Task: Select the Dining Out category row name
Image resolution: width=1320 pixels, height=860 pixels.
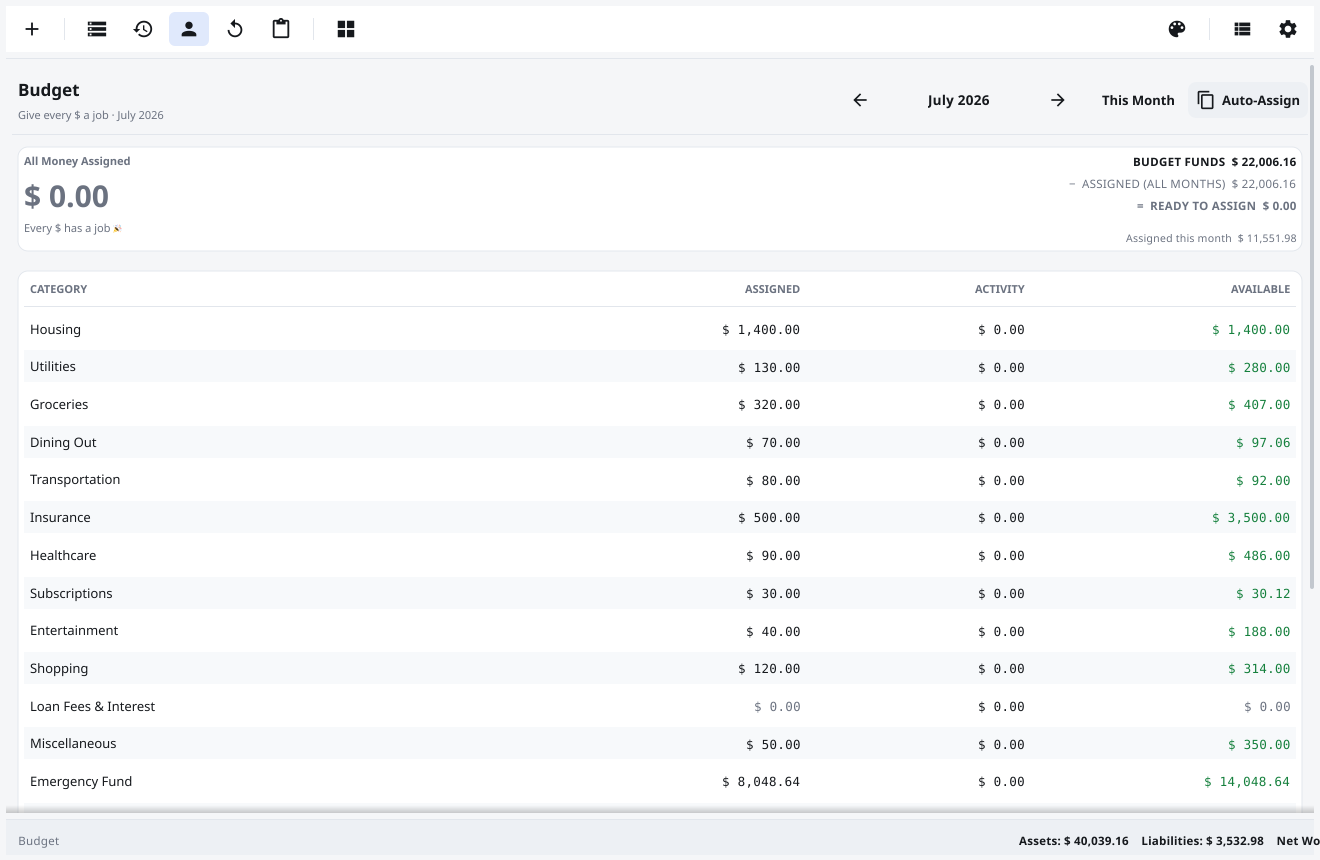Action: 63,442
